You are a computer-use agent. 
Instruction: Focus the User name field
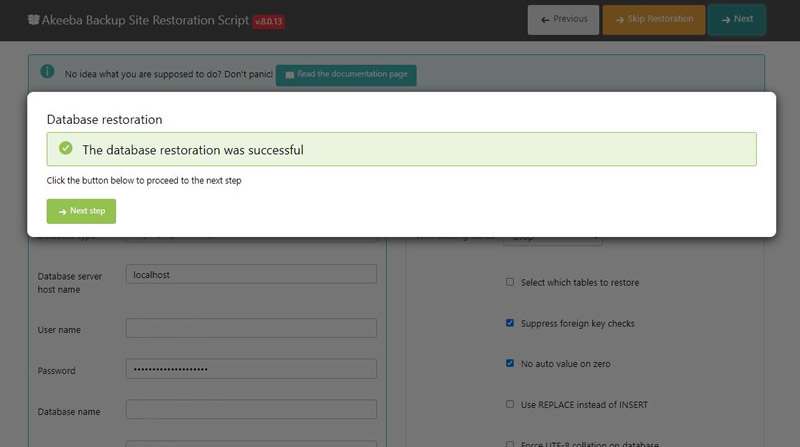252,328
